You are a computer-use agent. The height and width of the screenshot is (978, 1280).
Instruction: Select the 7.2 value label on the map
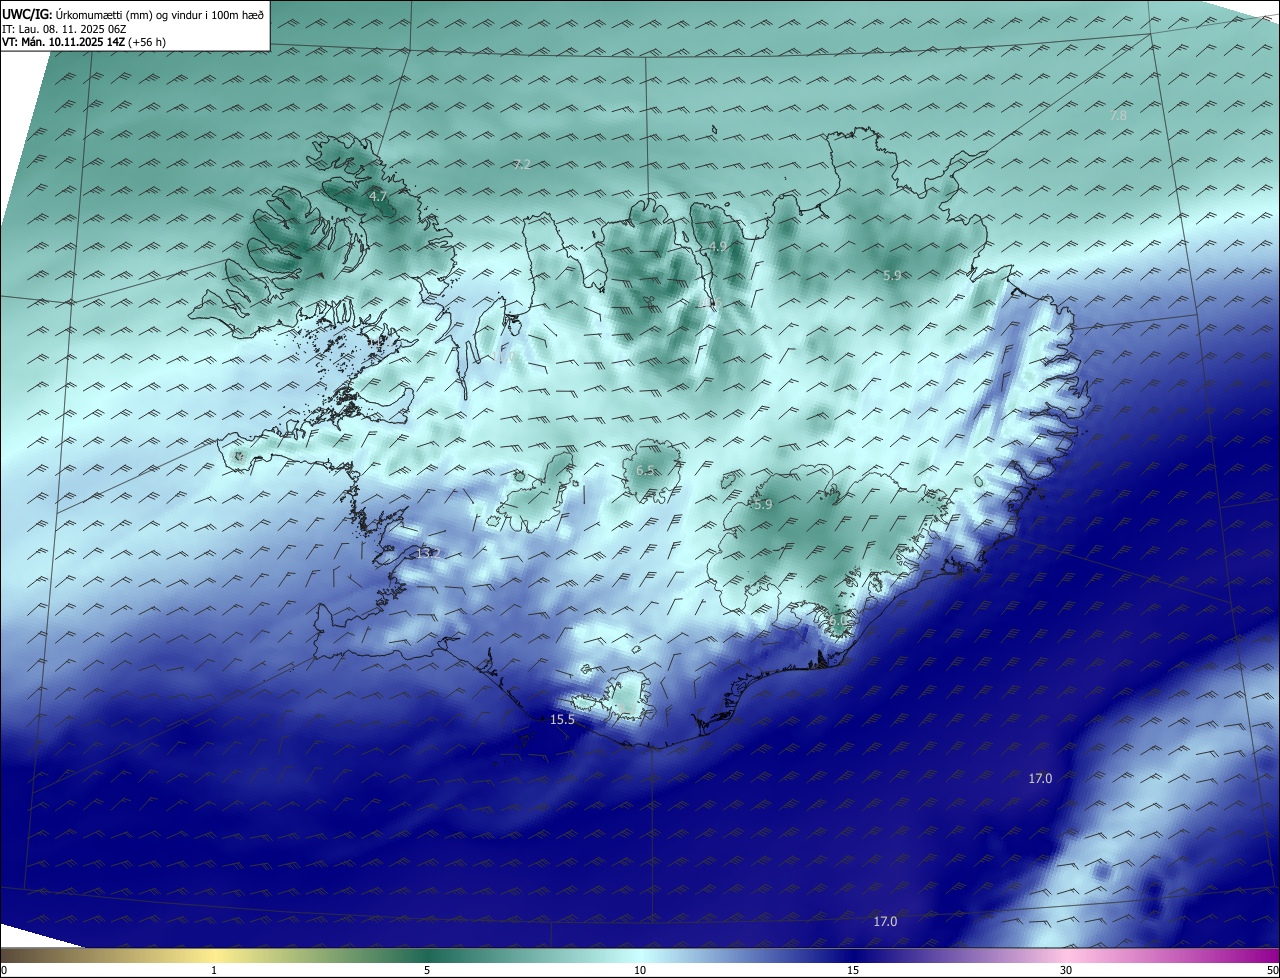pyautogui.click(x=522, y=165)
